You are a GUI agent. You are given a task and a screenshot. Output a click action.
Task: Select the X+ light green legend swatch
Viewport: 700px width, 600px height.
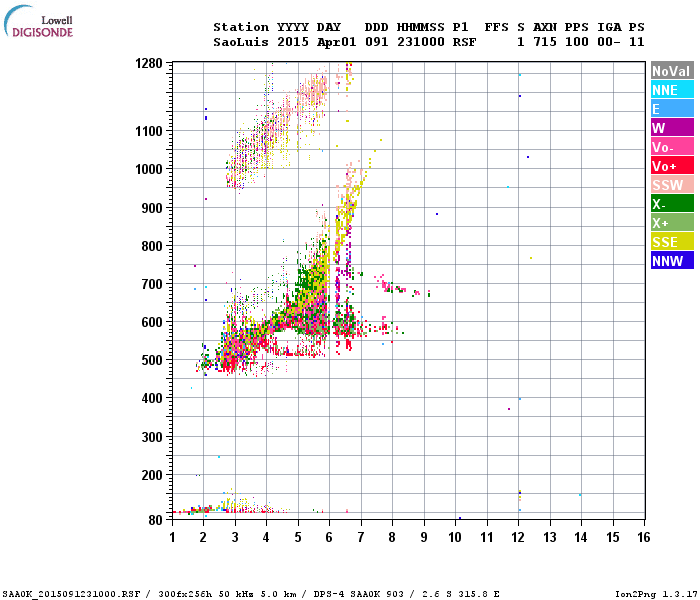click(672, 222)
